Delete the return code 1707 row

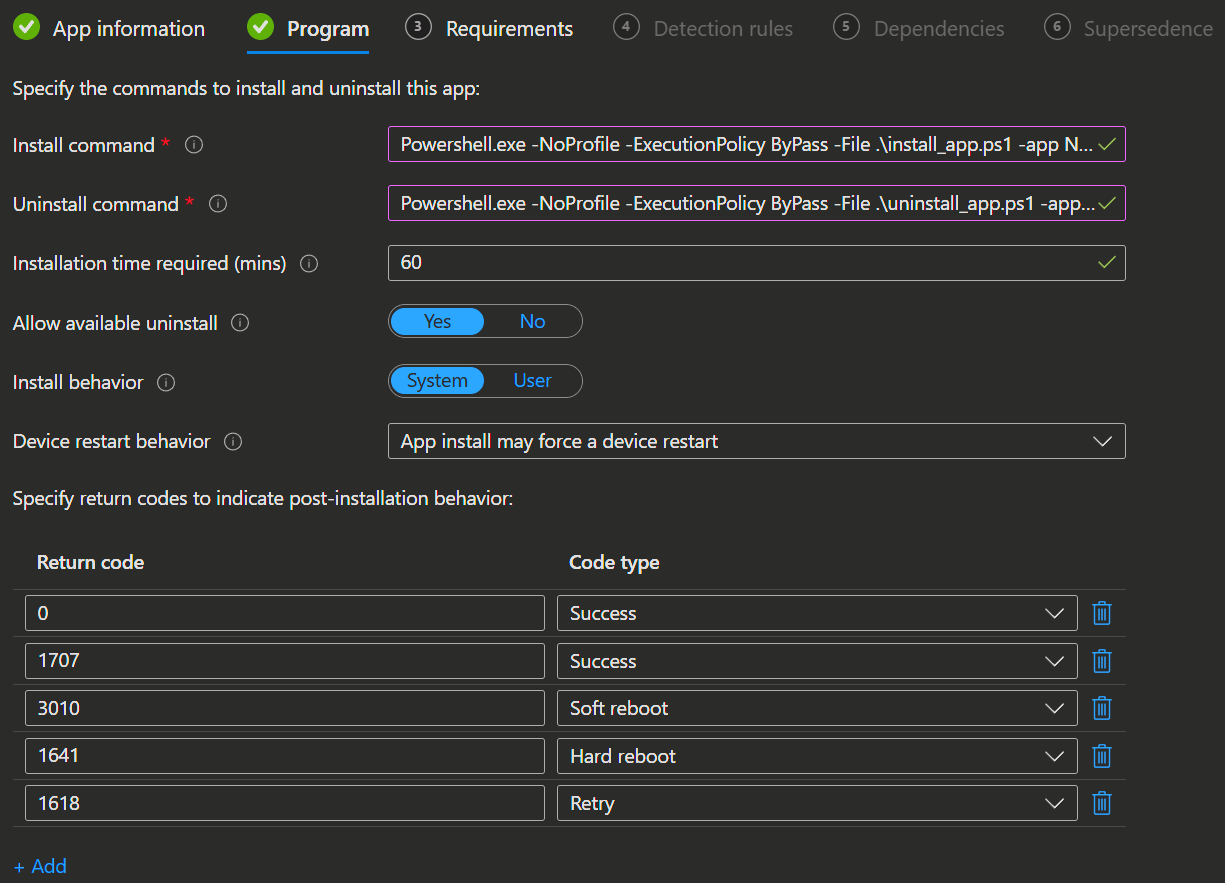[1102, 661]
